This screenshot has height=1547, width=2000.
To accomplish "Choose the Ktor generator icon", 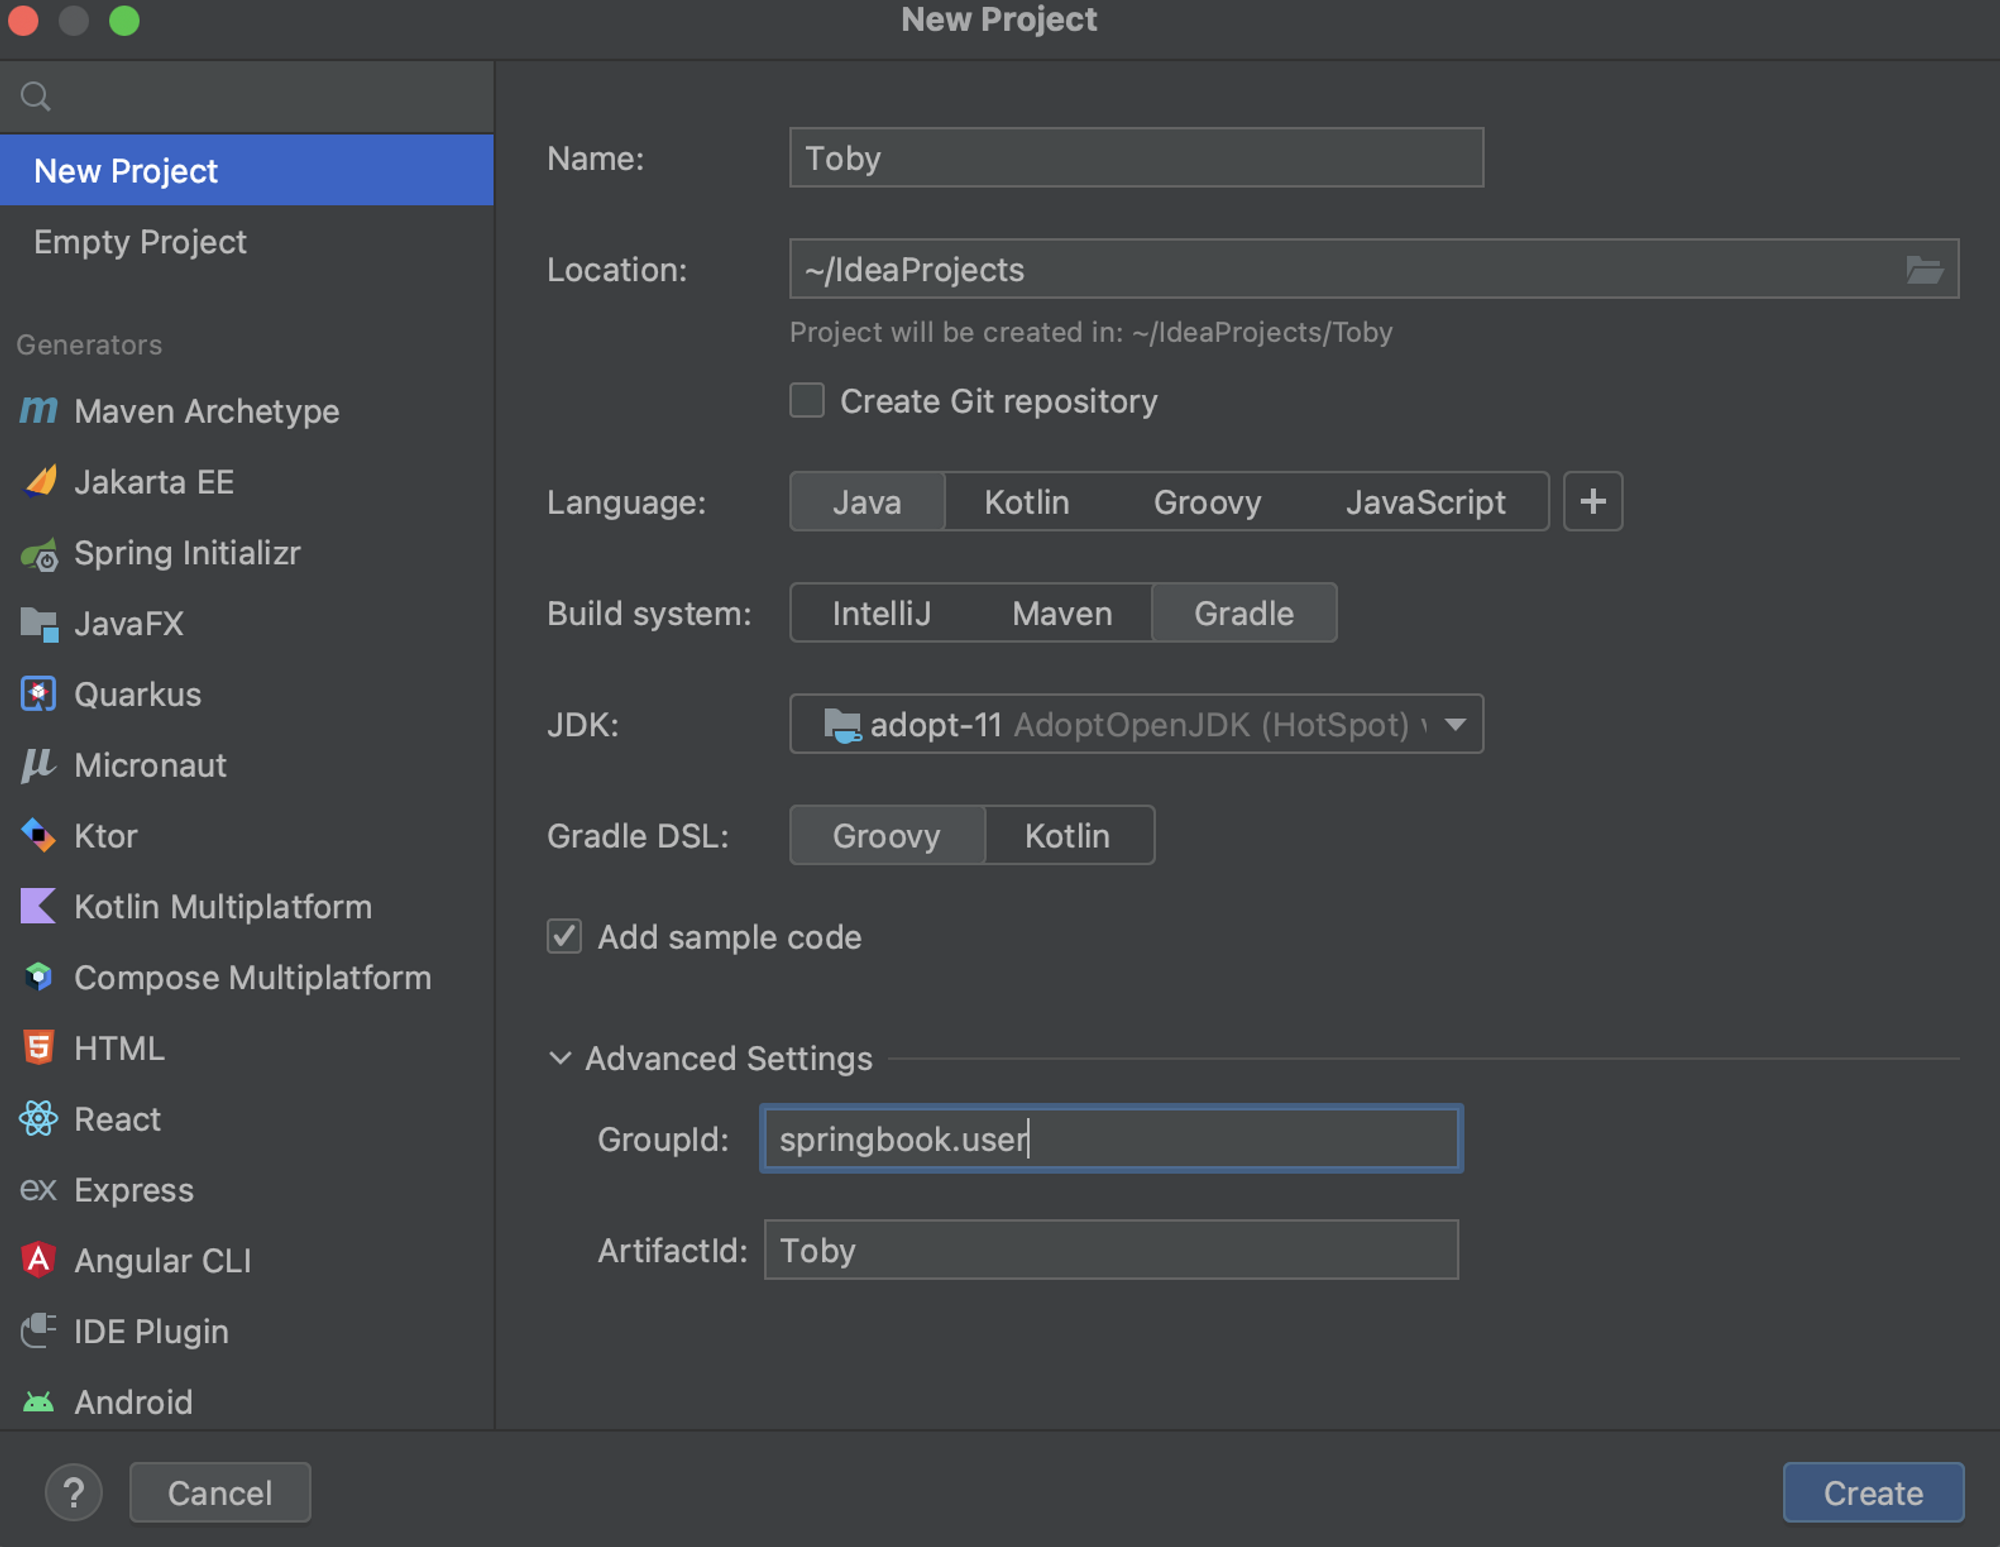I will coord(38,836).
